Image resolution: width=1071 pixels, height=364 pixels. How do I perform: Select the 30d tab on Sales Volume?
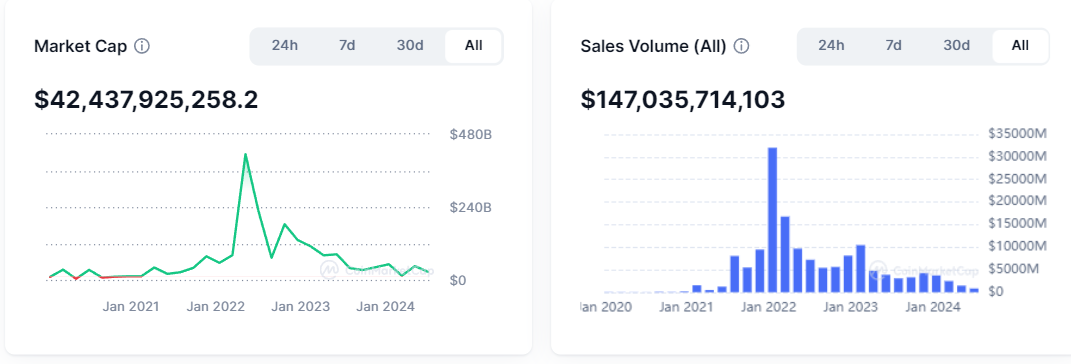click(x=956, y=46)
